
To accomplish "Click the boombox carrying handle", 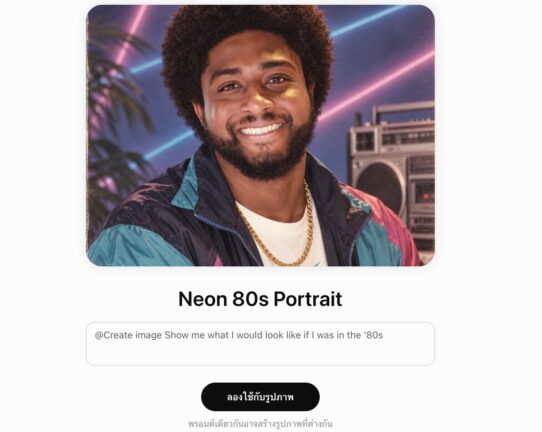I will point(403,111).
